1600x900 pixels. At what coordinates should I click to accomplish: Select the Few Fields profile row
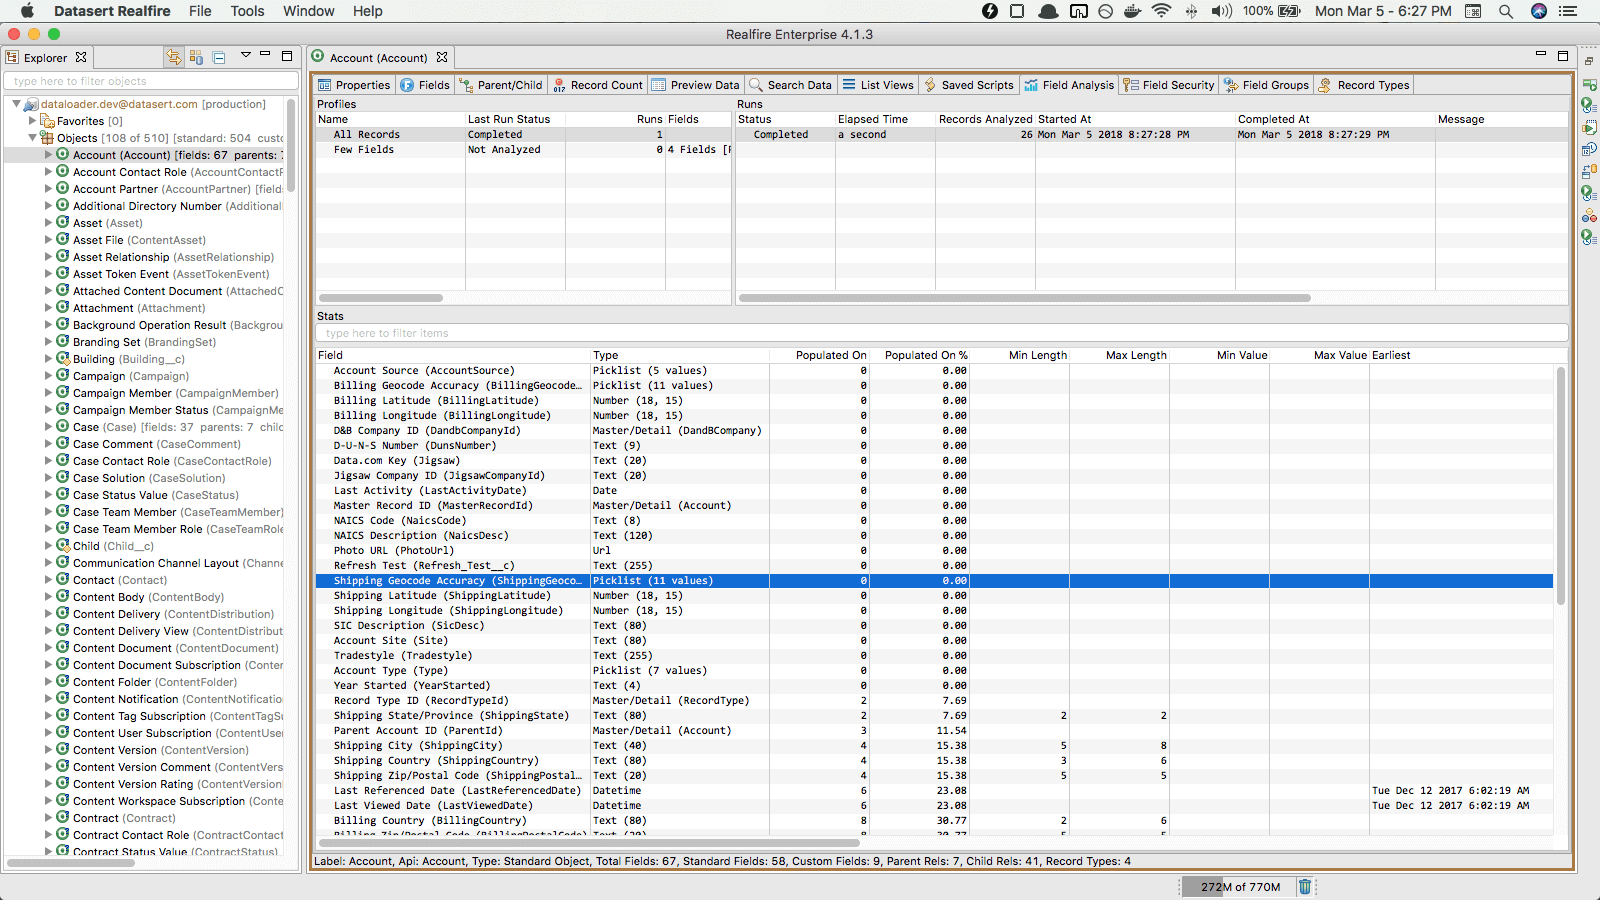[x=524, y=149]
